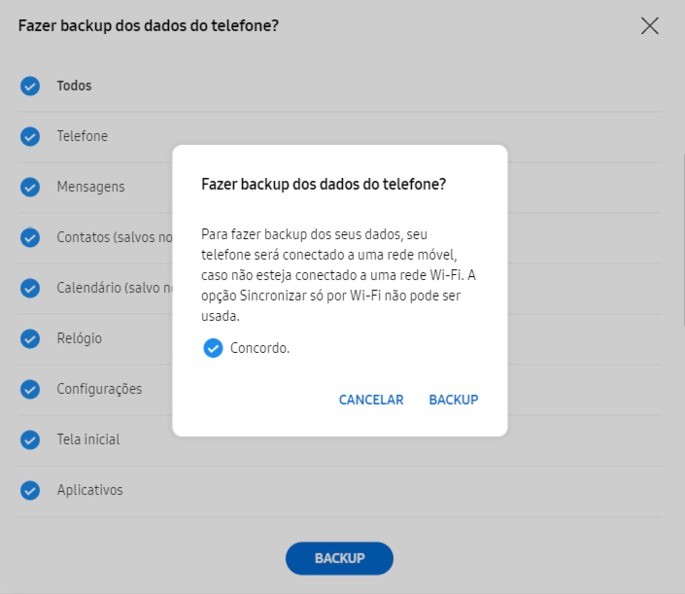Confirm BACKUP in the dialog
685x594 pixels.
click(453, 400)
